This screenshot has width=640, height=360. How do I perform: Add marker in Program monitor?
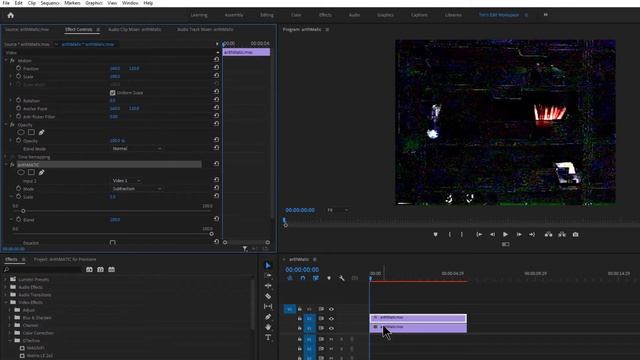[436, 234]
